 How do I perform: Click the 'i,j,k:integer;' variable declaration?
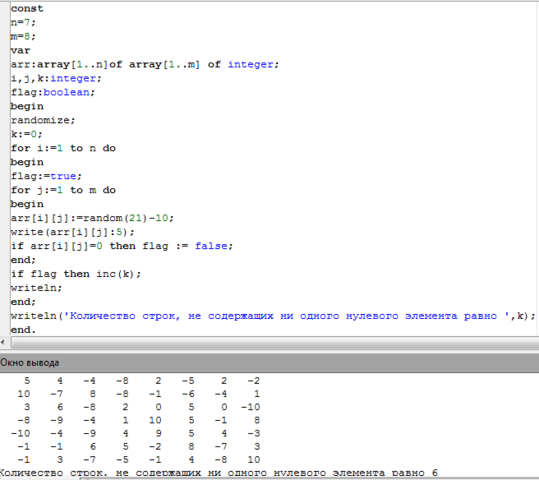(56, 78)
